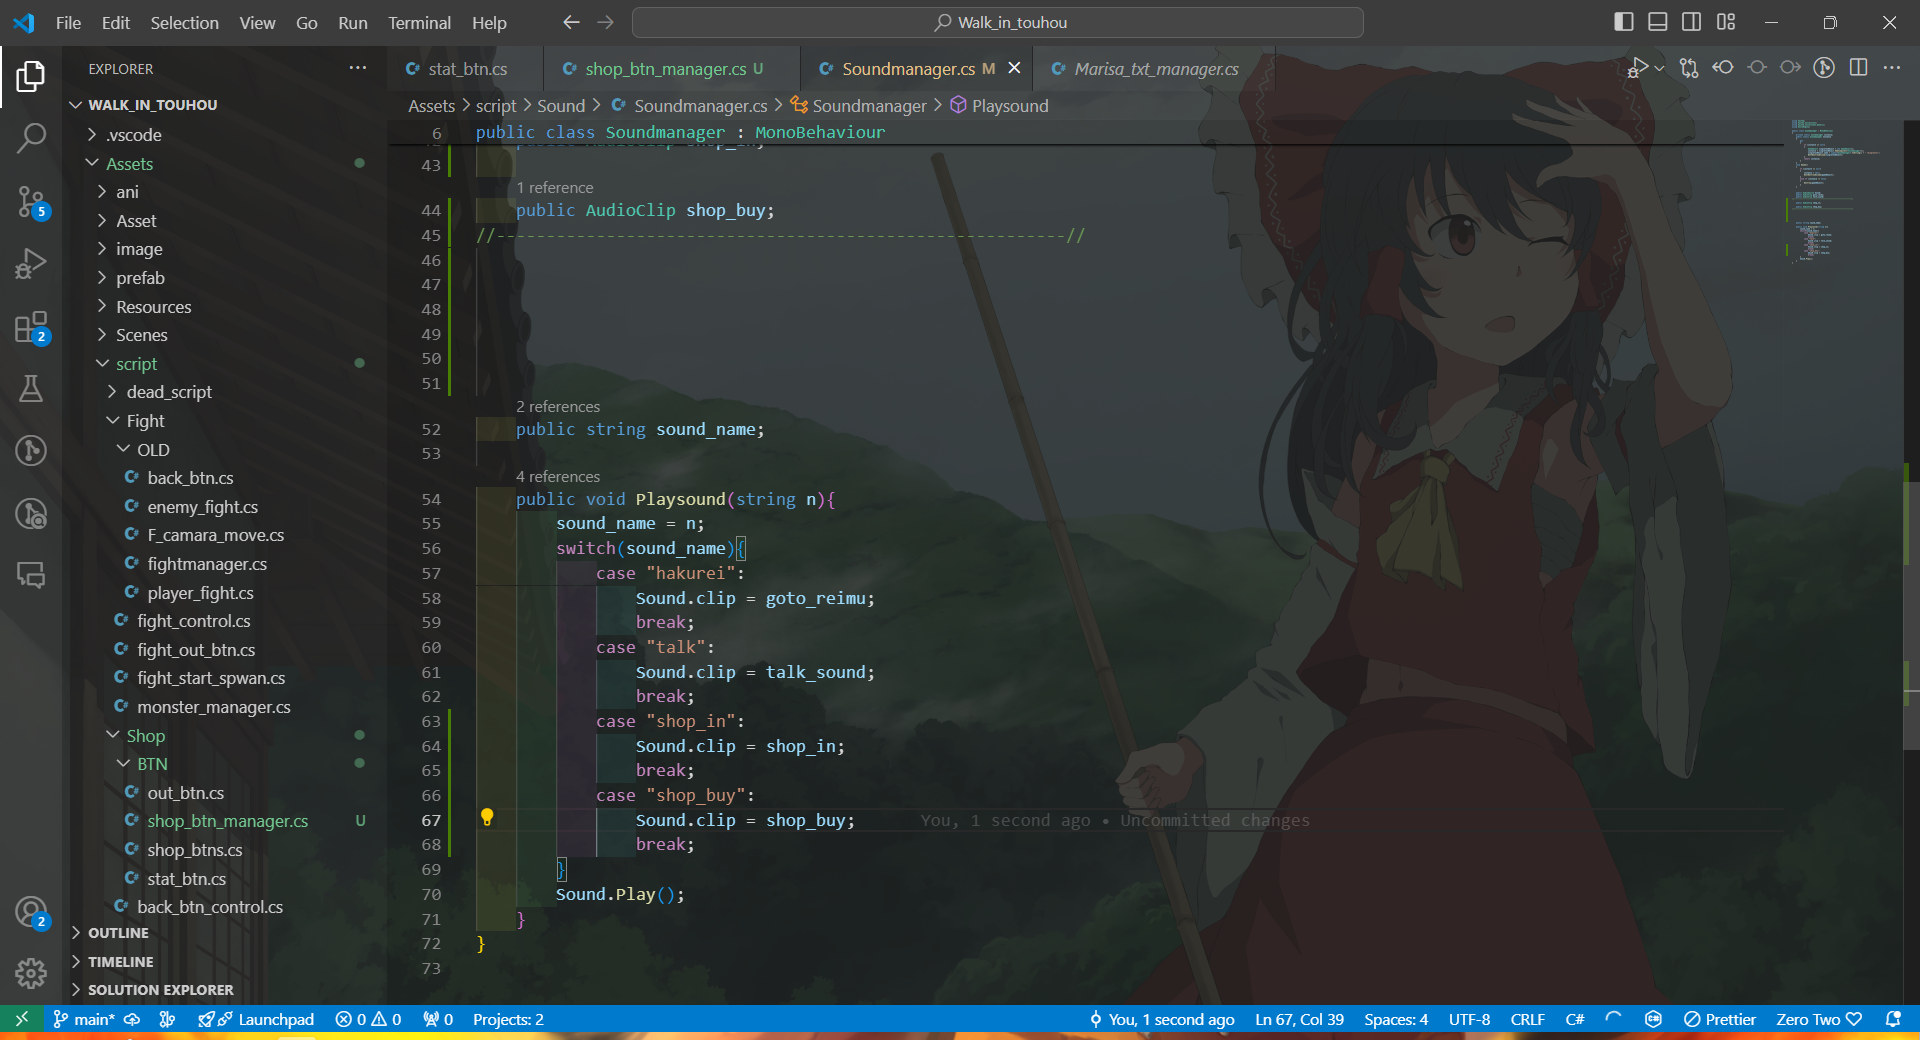
Task: Open the File menu
Action: coord(69,22)
